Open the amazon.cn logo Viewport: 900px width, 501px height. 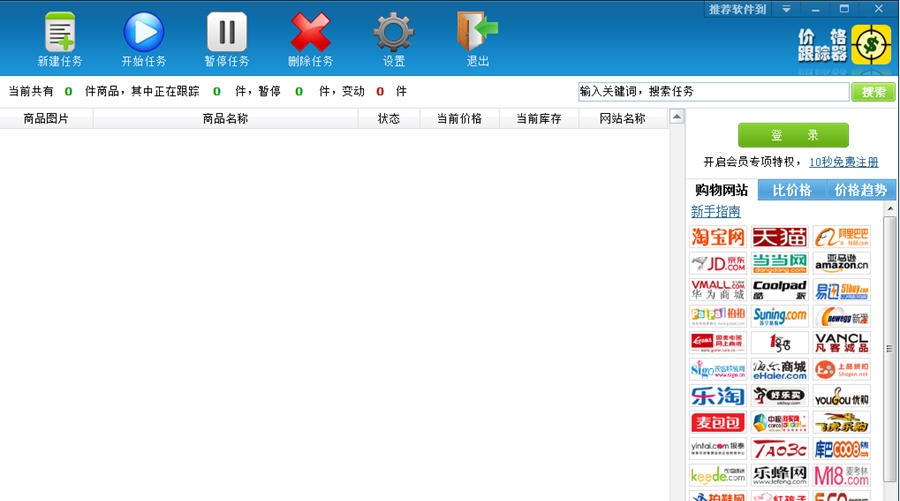tap(841, 263)
